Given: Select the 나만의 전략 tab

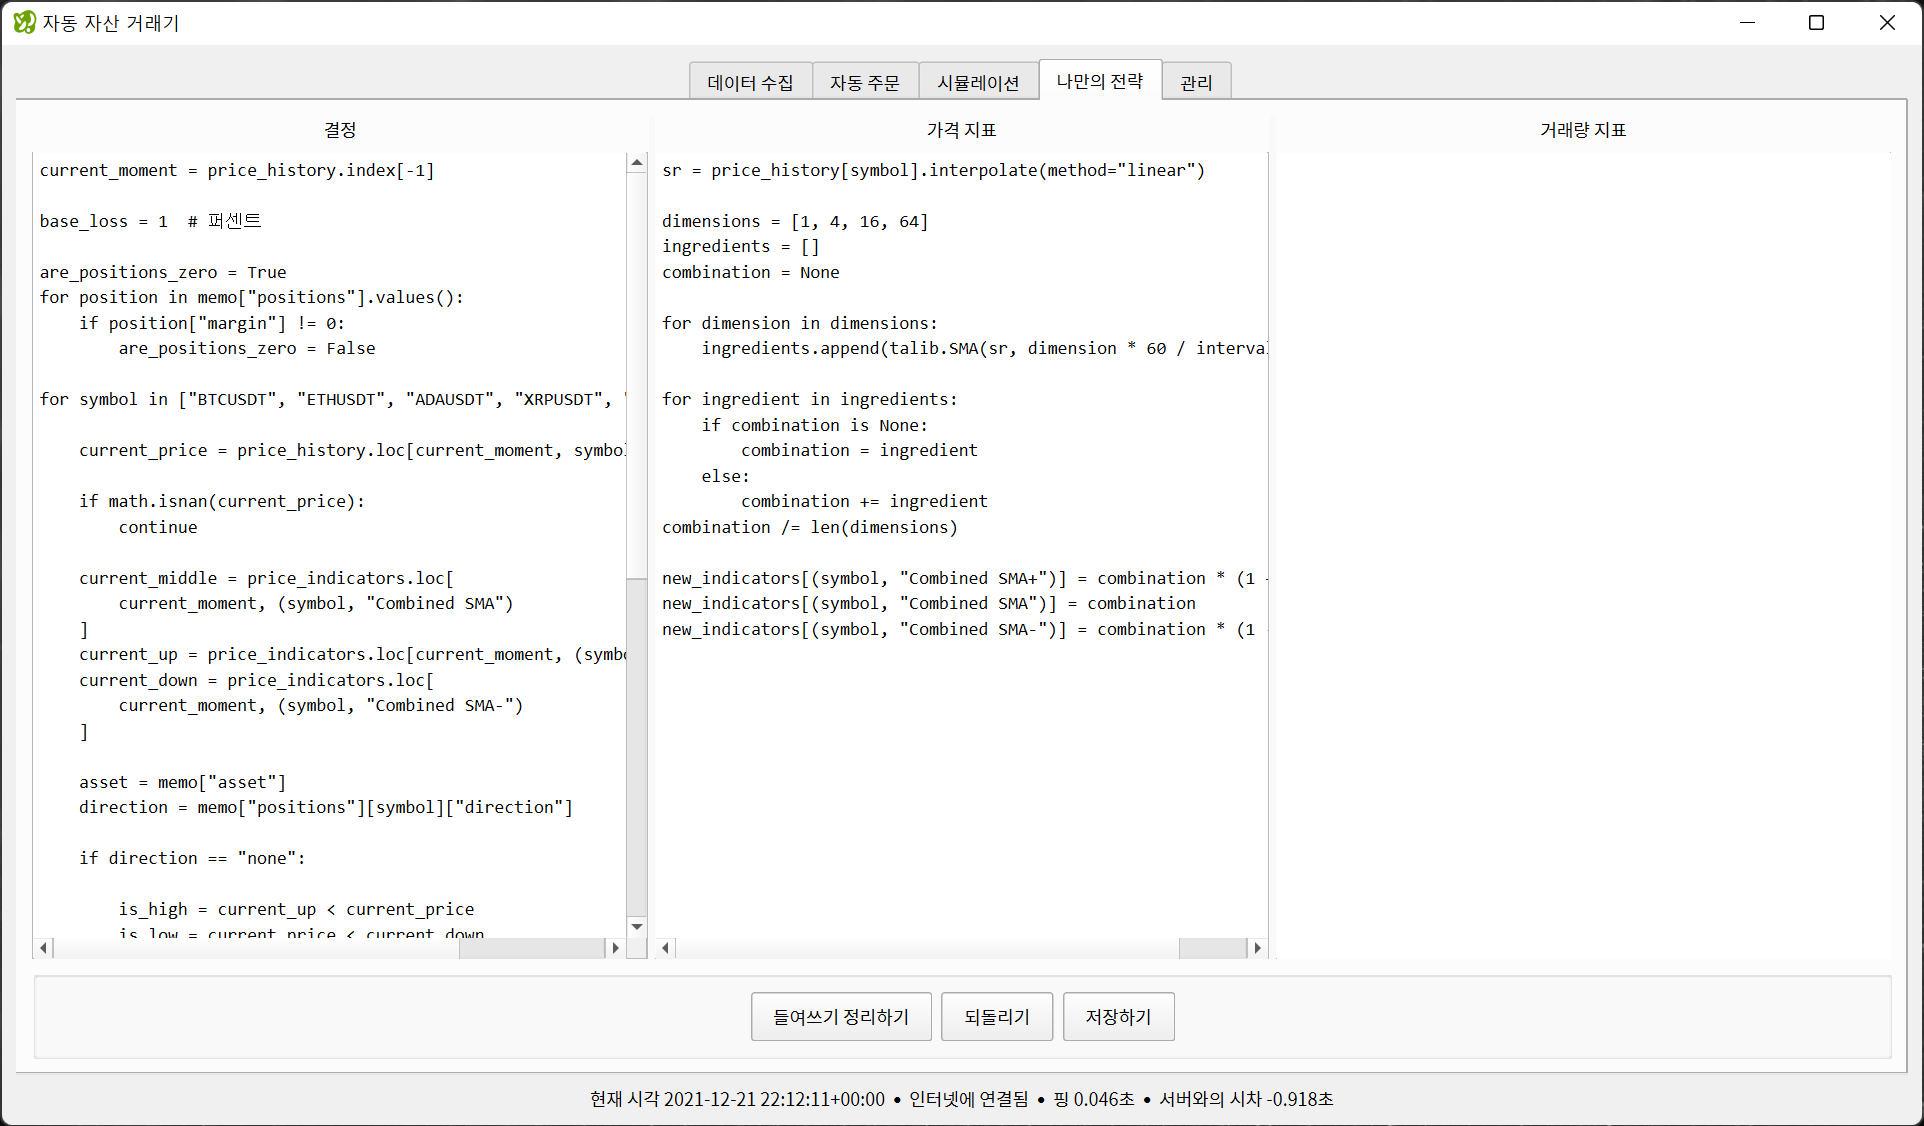Looking at the screenshot, I should pos(1099,80).
